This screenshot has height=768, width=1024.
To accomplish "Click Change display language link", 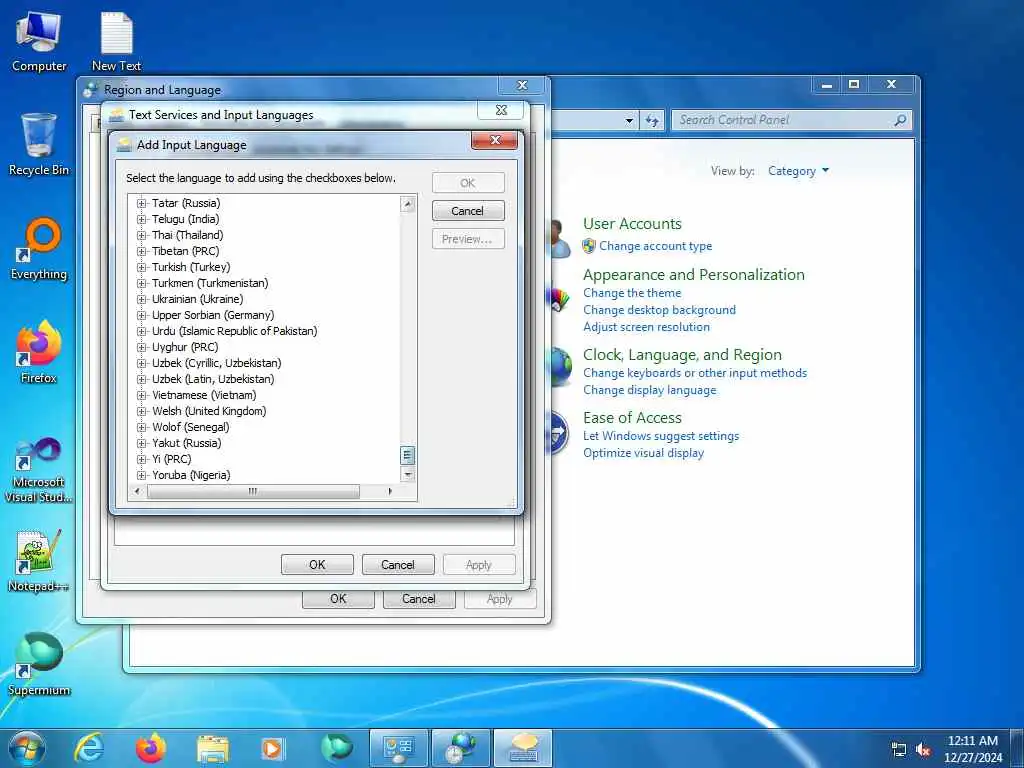I will pos(650,390).
